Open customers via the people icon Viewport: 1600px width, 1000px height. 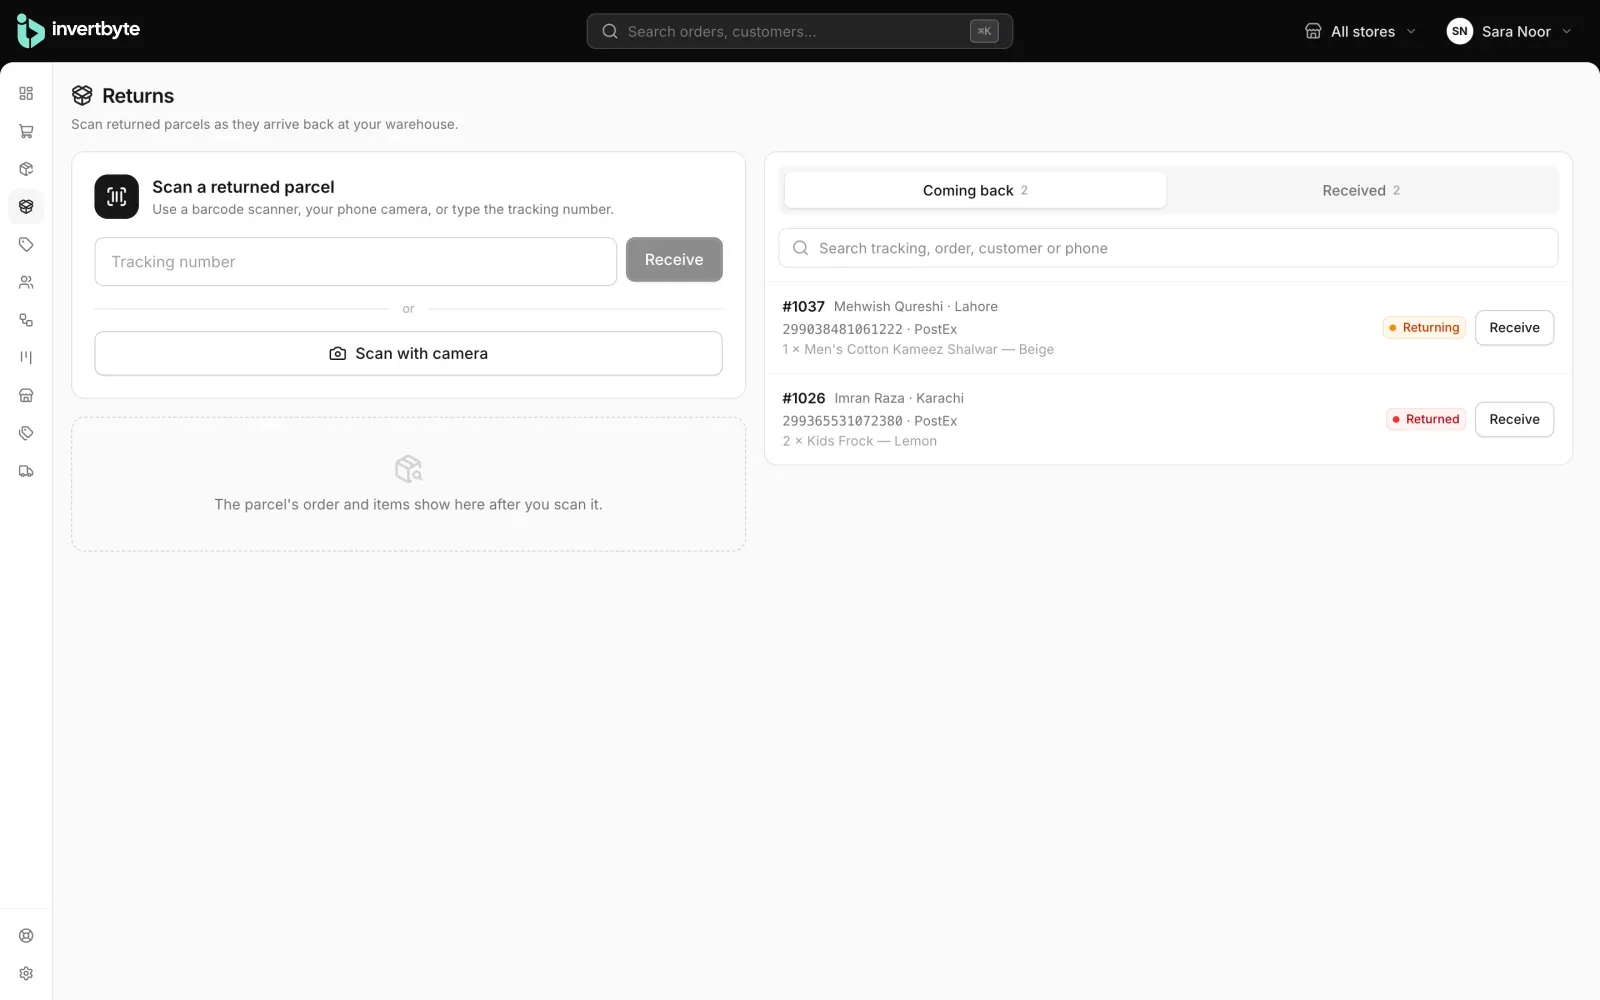pyautogui.click(x=26, y=282)
